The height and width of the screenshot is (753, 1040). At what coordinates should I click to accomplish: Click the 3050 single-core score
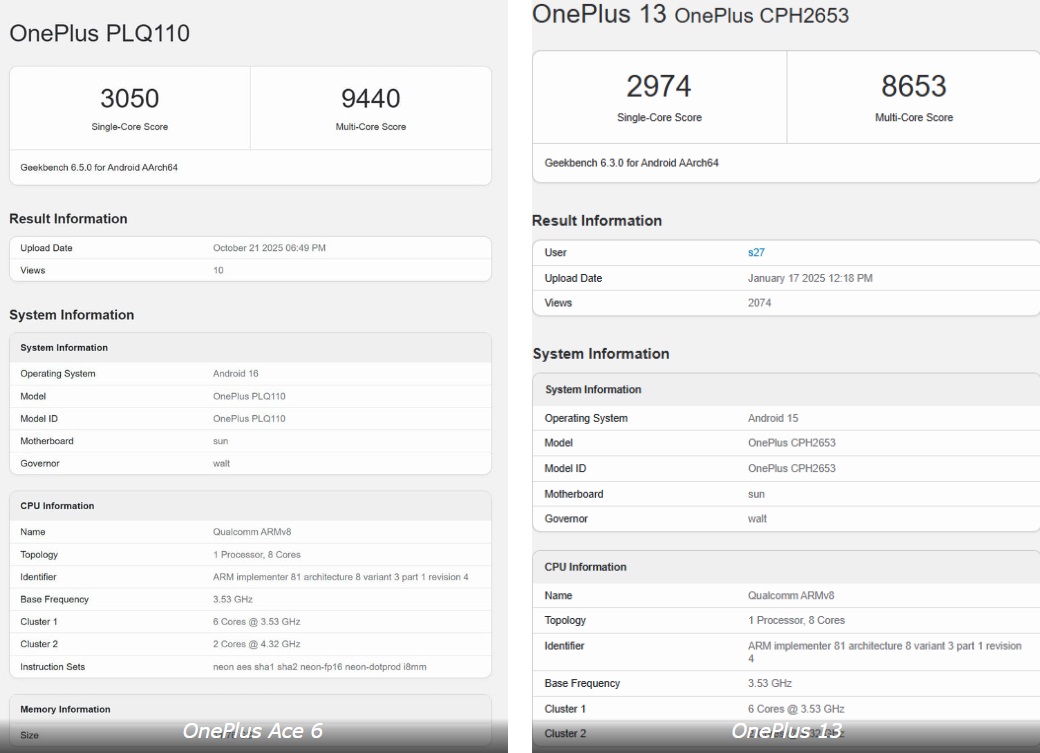[x=129, y=98]
